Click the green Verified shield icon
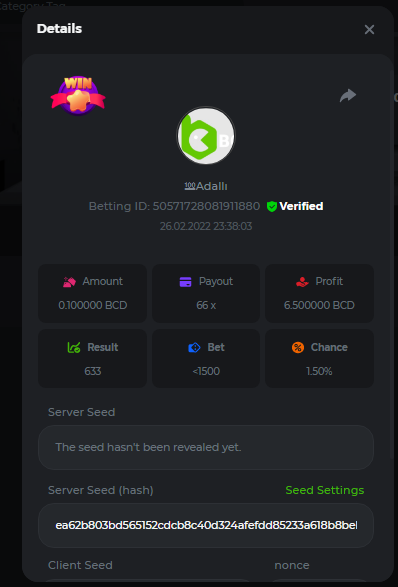398x587 pixels. pyautogui.click(x=272, y=206)
